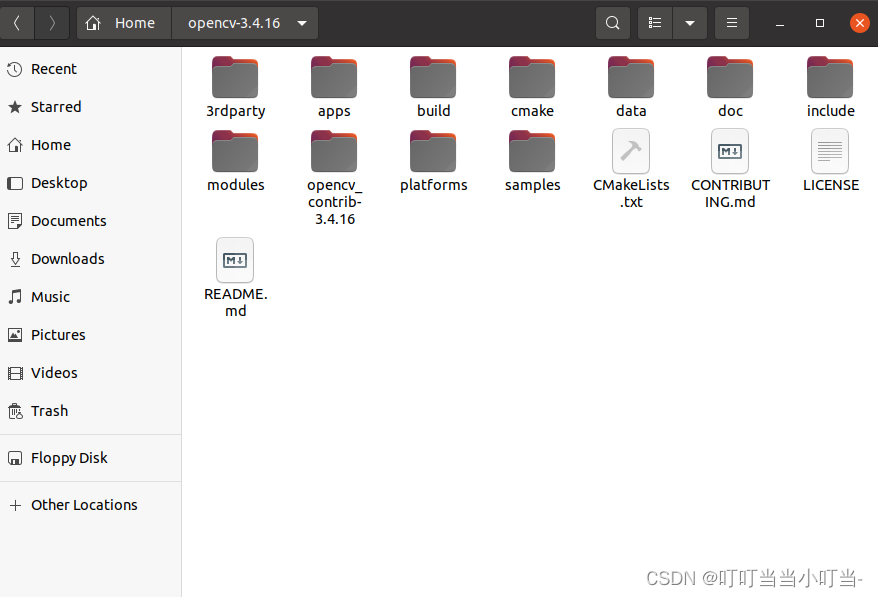Close the file manager window
The height and width of the screenshot is (597, 878).
click(x=860, y=23)
